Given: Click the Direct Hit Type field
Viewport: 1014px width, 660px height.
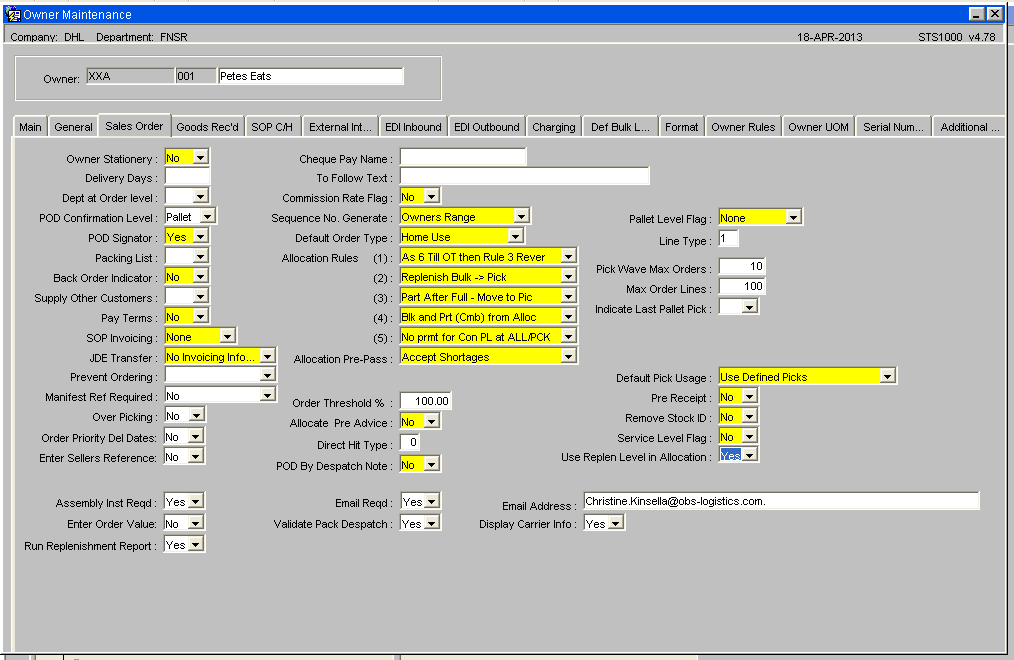Looking at the screenshot, I should pos(410,442).
